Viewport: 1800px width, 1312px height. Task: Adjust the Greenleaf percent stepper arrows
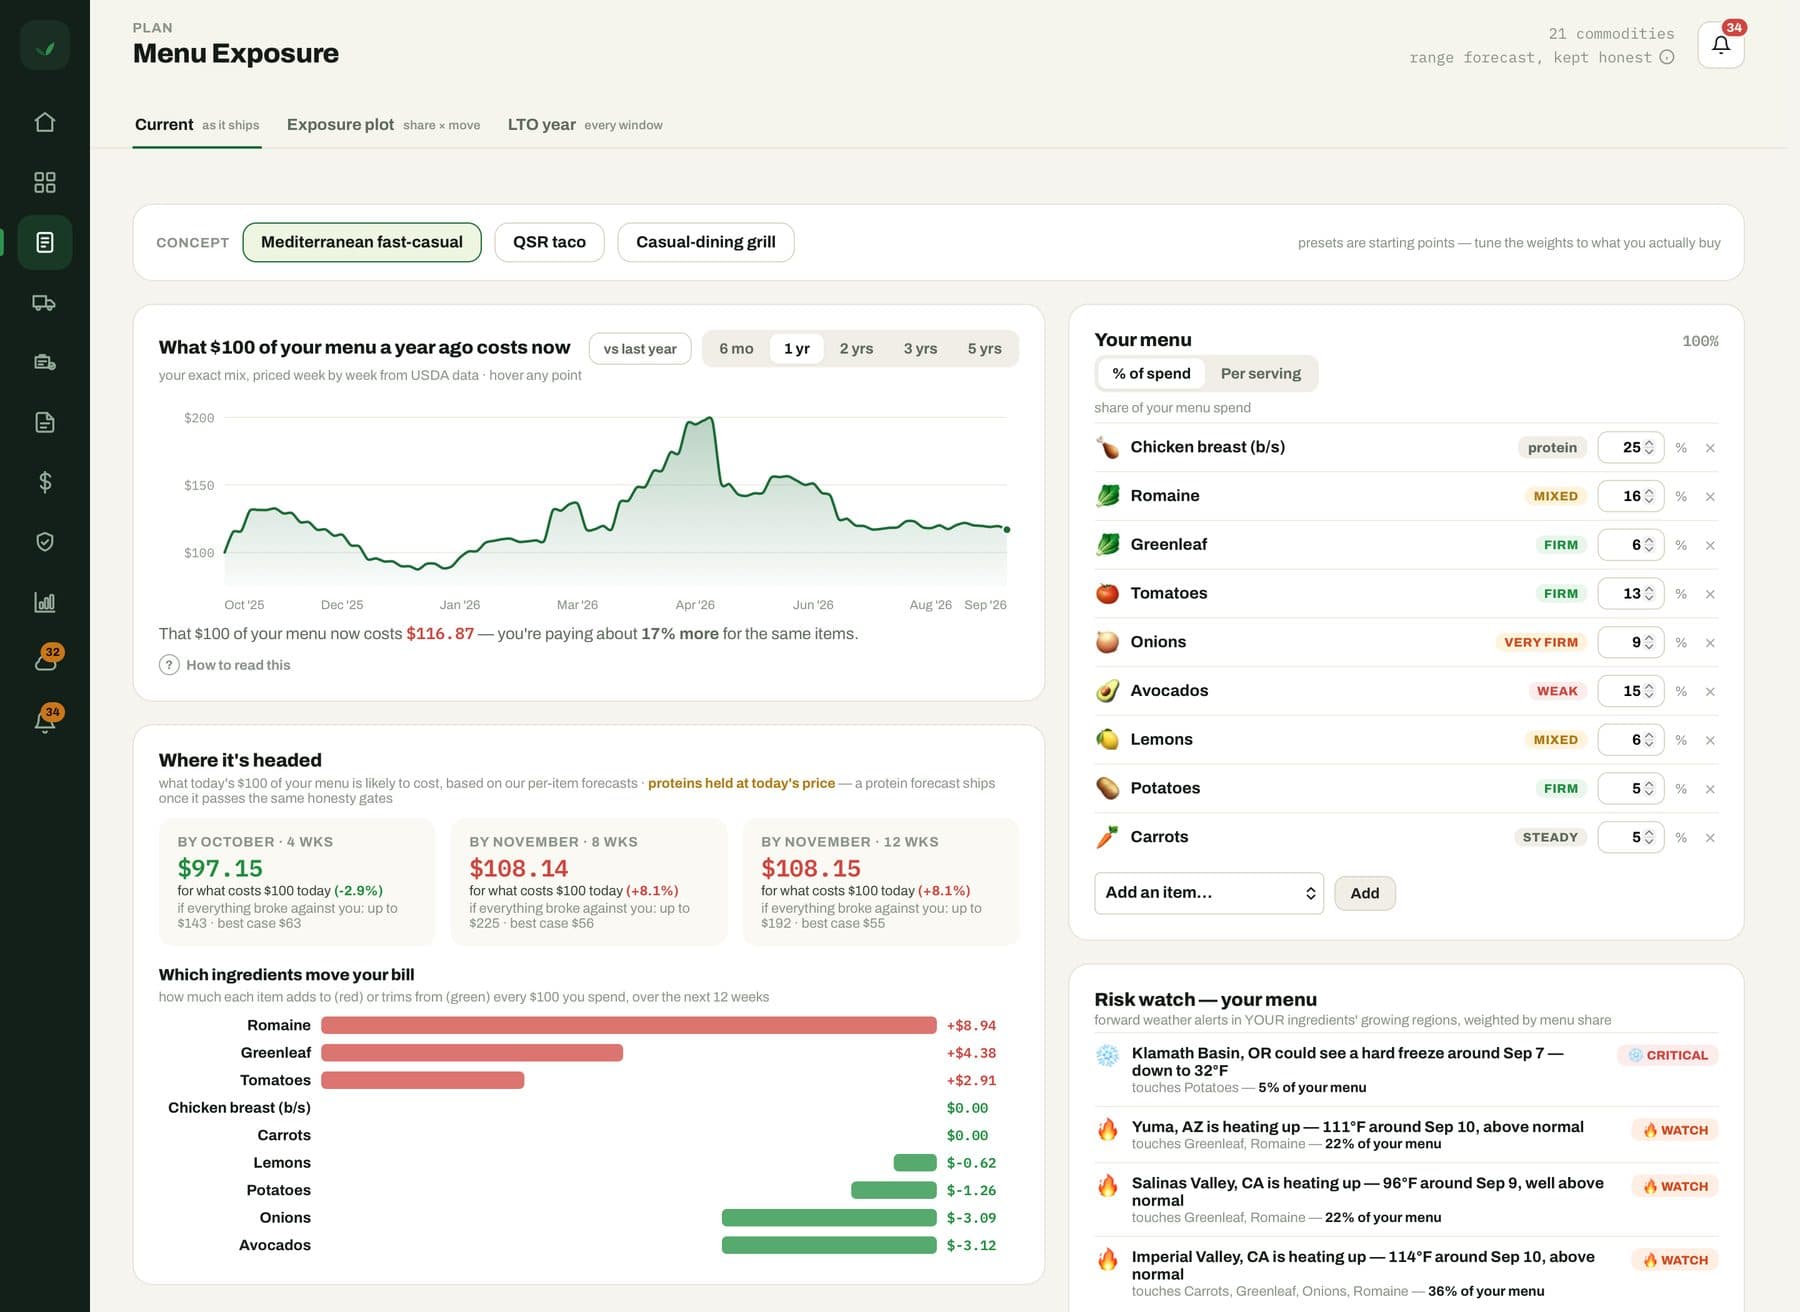pos(1649,545)
